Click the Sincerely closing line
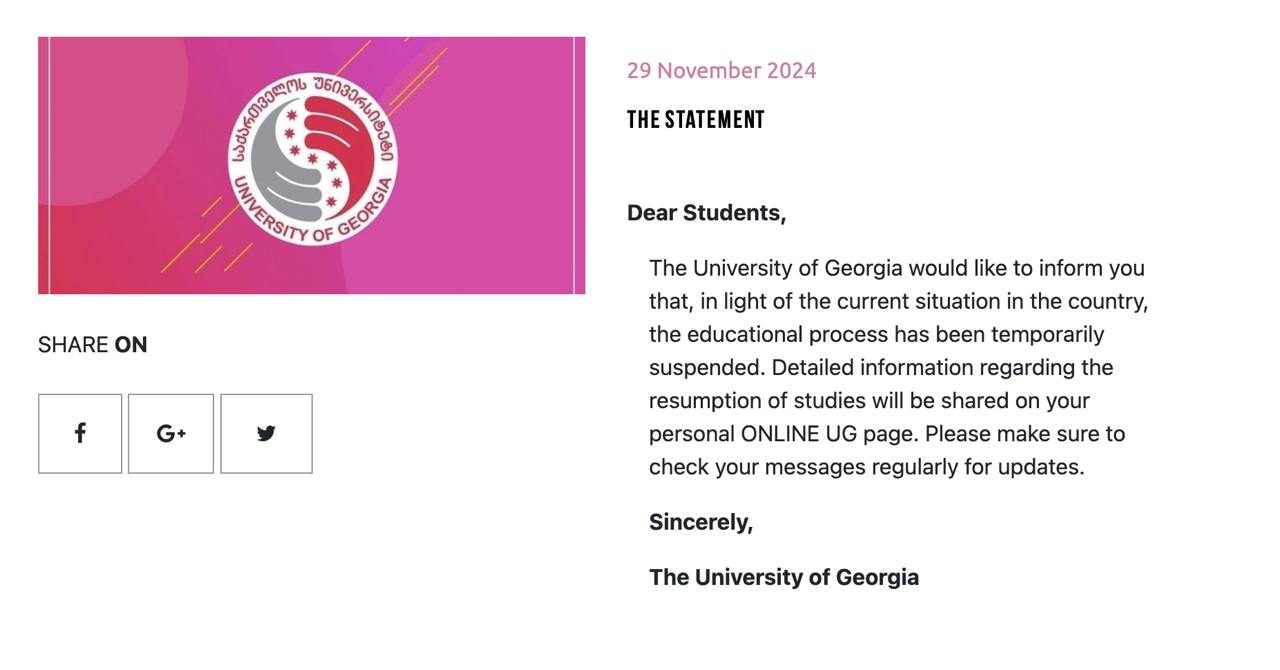This screenshot has width=1280, height=670. 701,522
